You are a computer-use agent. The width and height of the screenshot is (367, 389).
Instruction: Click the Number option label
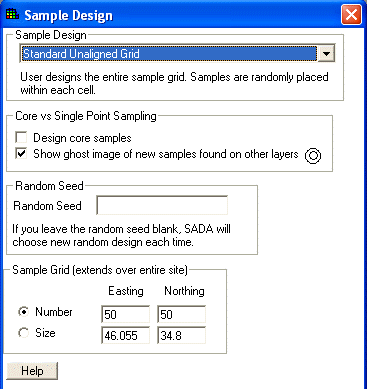pos(54,312)
